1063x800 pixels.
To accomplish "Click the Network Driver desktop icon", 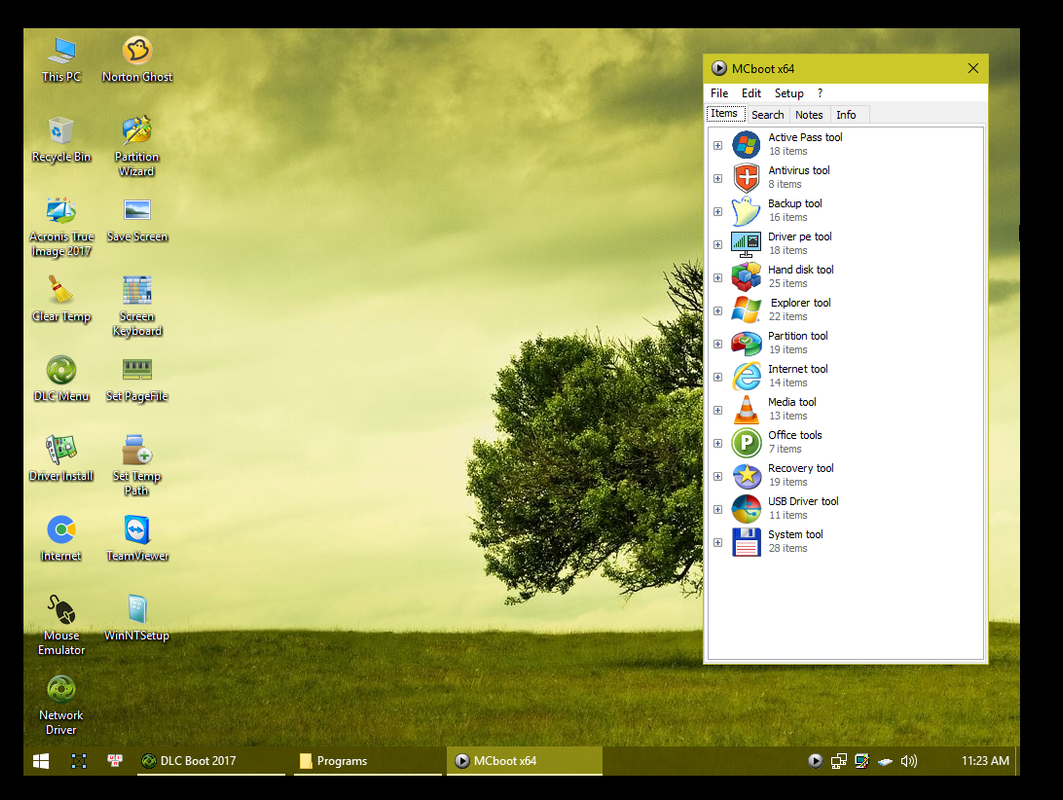I will [x=61, y=705].
